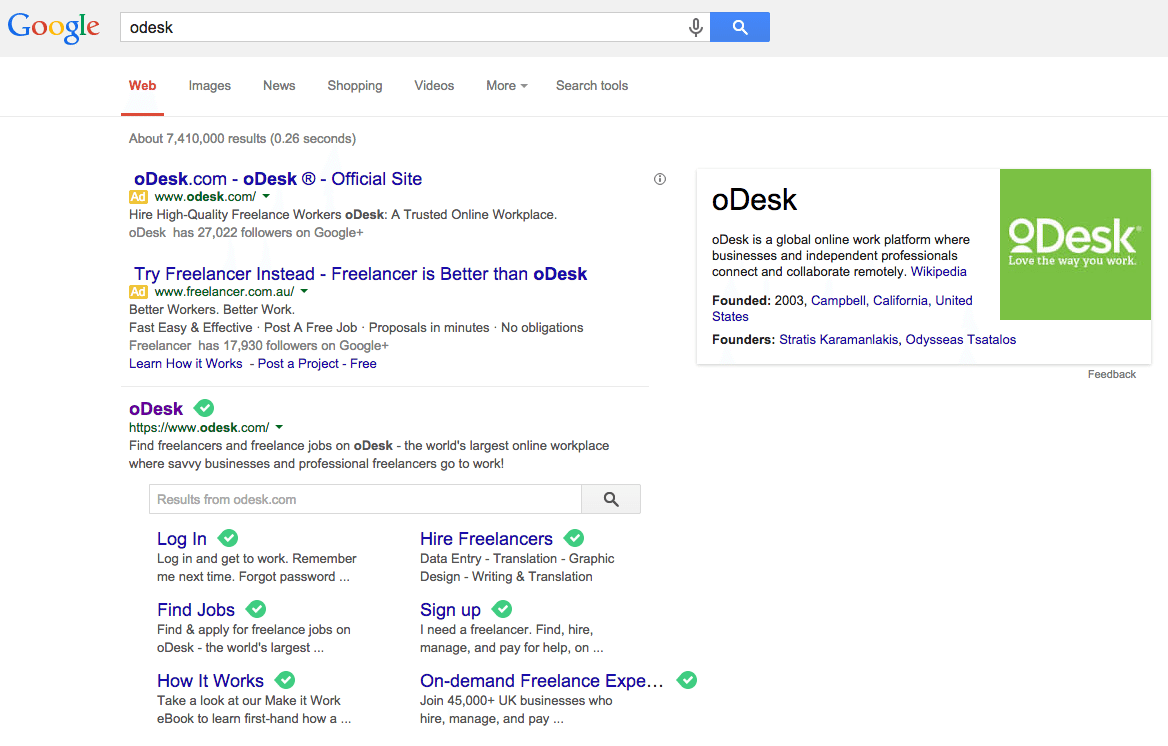Image resolution: width=1168 pixels, height=746 pixels.
Task: Click the Wikipedia link in the knowledge panel
Action: 938,271
